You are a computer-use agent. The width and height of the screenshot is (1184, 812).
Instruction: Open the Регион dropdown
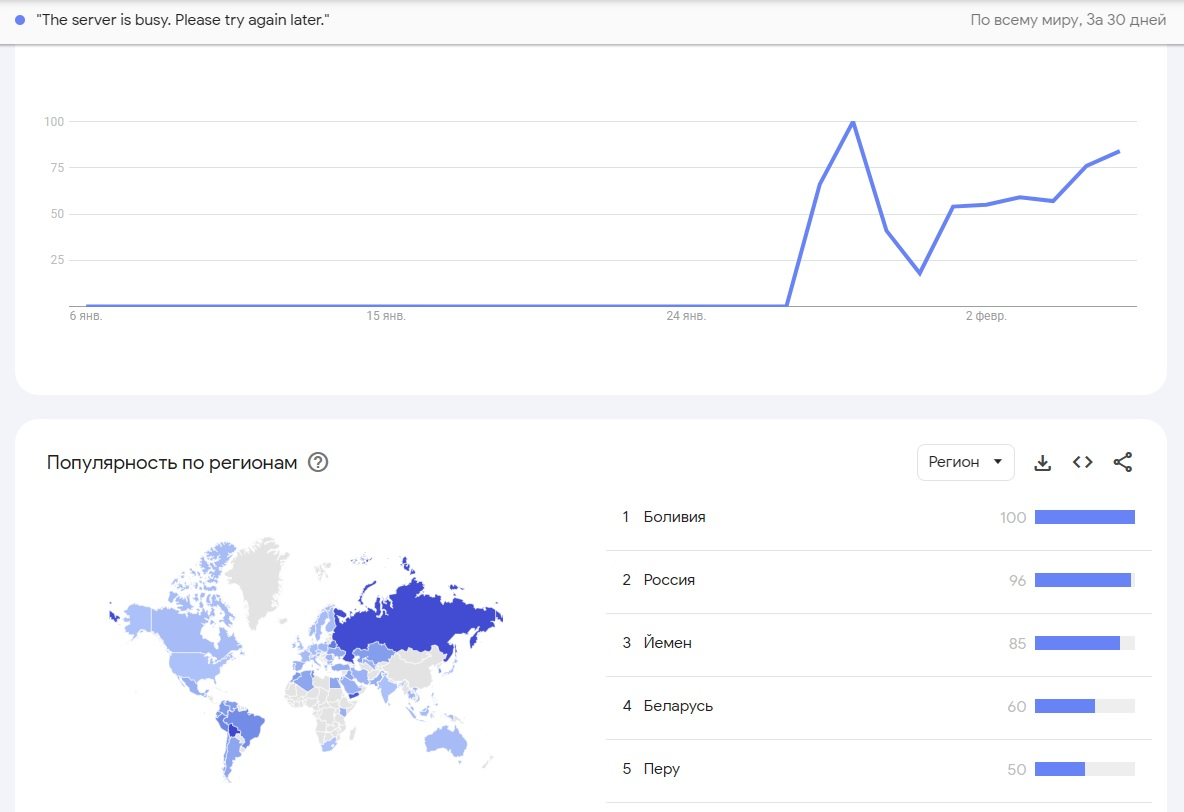point(964,462)
